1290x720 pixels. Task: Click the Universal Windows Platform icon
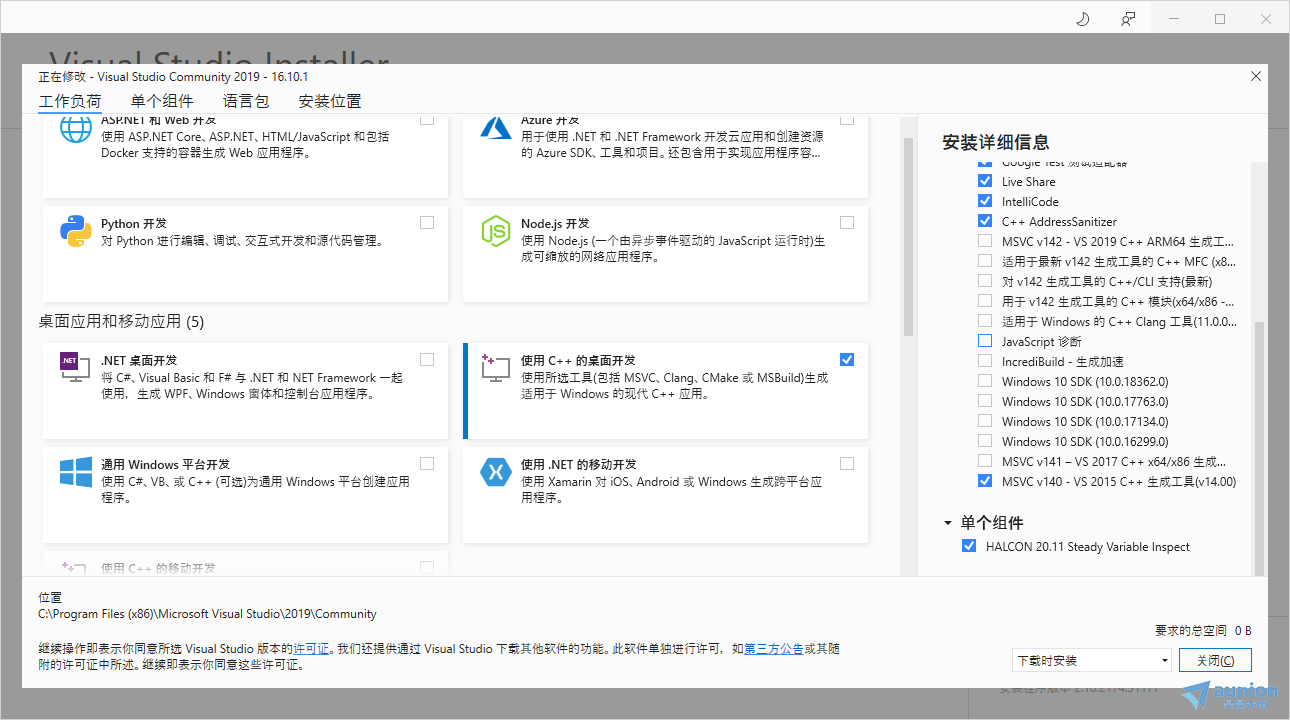point(76,472)
